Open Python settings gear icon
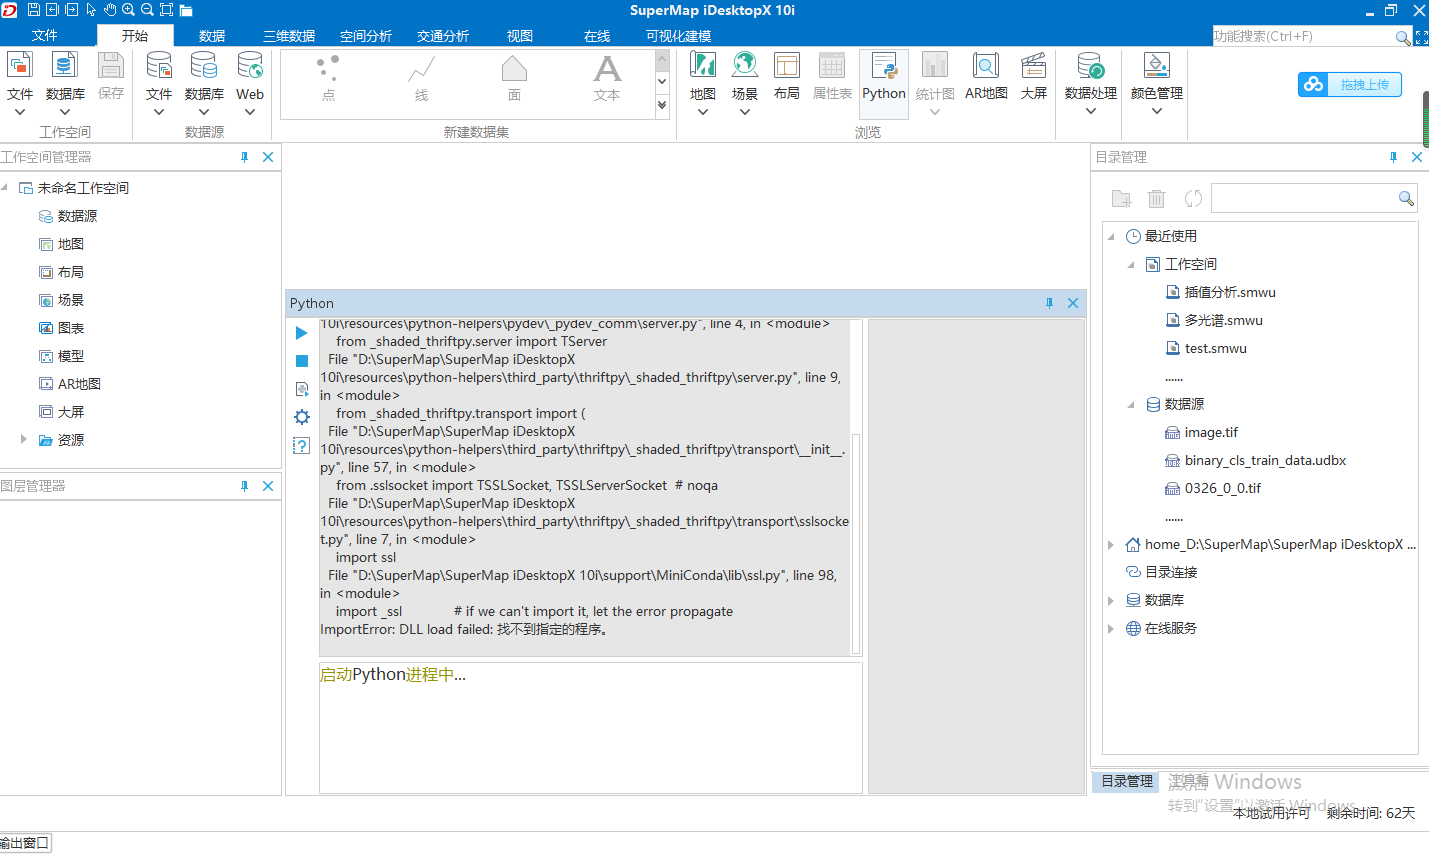Screen dimensions: 1429x854 click(302, 417)
